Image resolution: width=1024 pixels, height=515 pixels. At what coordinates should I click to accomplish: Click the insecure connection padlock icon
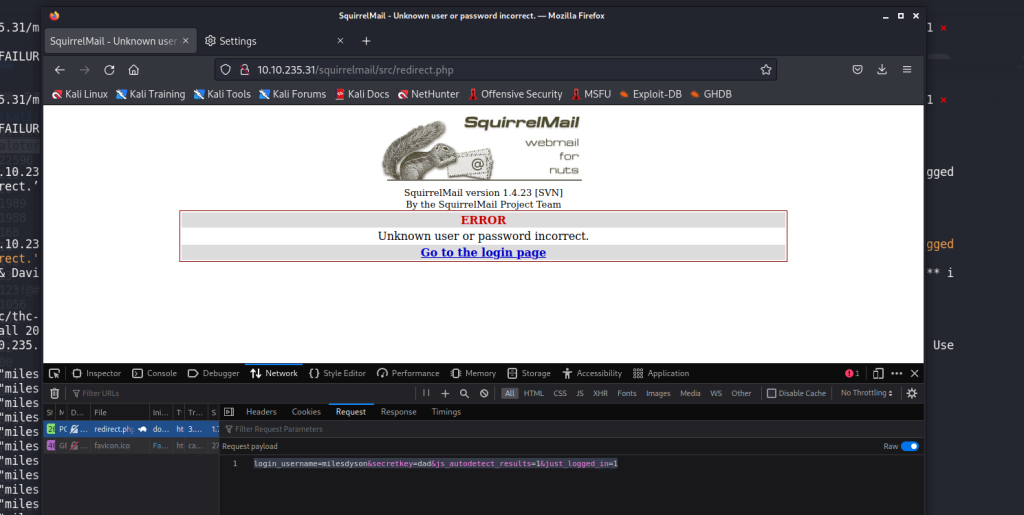[x=245, y=70]
